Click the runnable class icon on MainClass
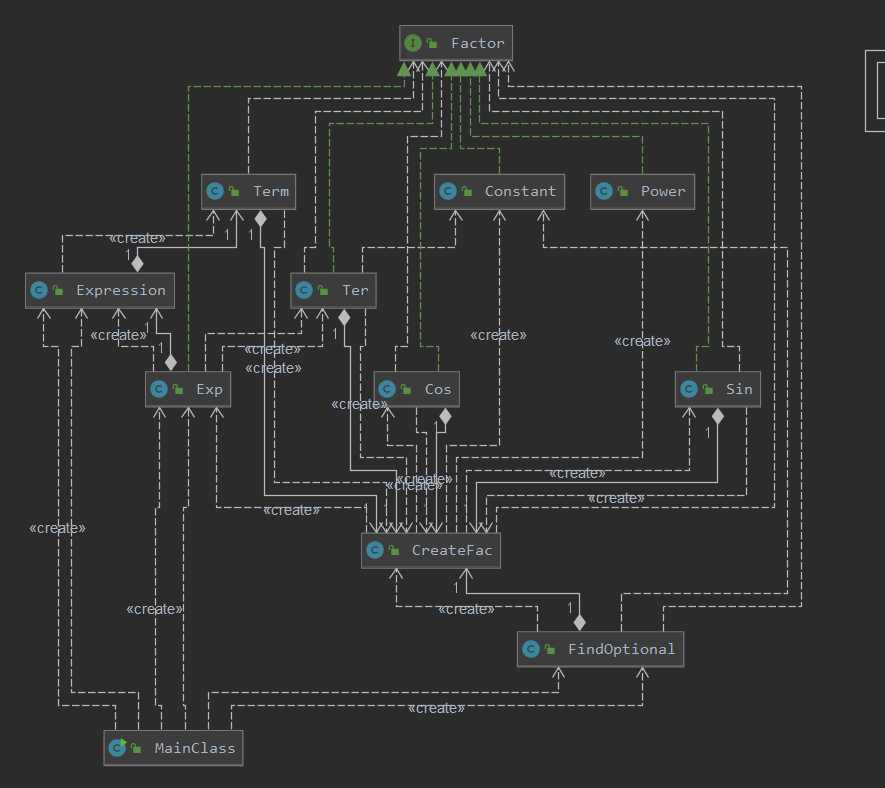This screenshot has width=885, height=788. [x=117, y=748]
